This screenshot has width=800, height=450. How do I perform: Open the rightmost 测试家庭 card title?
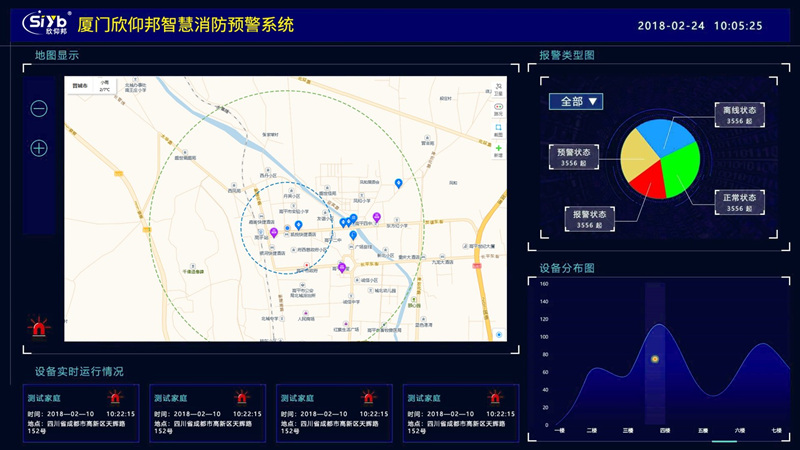(x=423, y=398)
